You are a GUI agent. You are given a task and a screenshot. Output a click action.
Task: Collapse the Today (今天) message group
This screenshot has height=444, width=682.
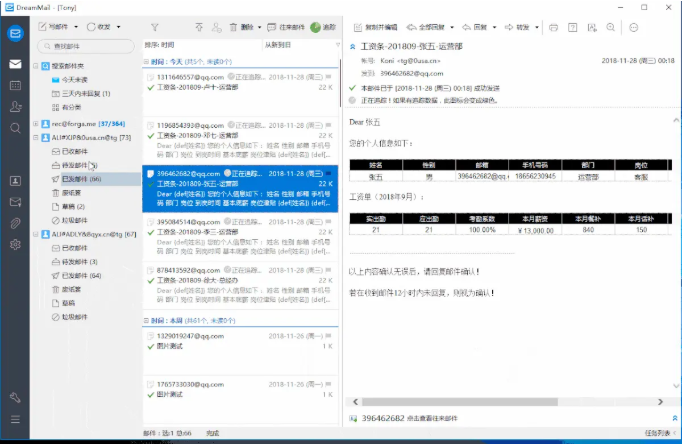click(146, 62)
